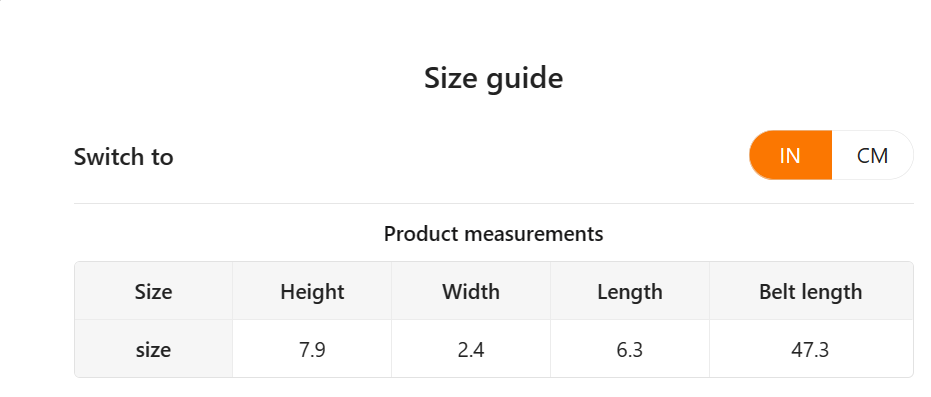This screenshot has width=931, height=397.
Task: Click the 2.4 width value
Action: click(471, 350)
